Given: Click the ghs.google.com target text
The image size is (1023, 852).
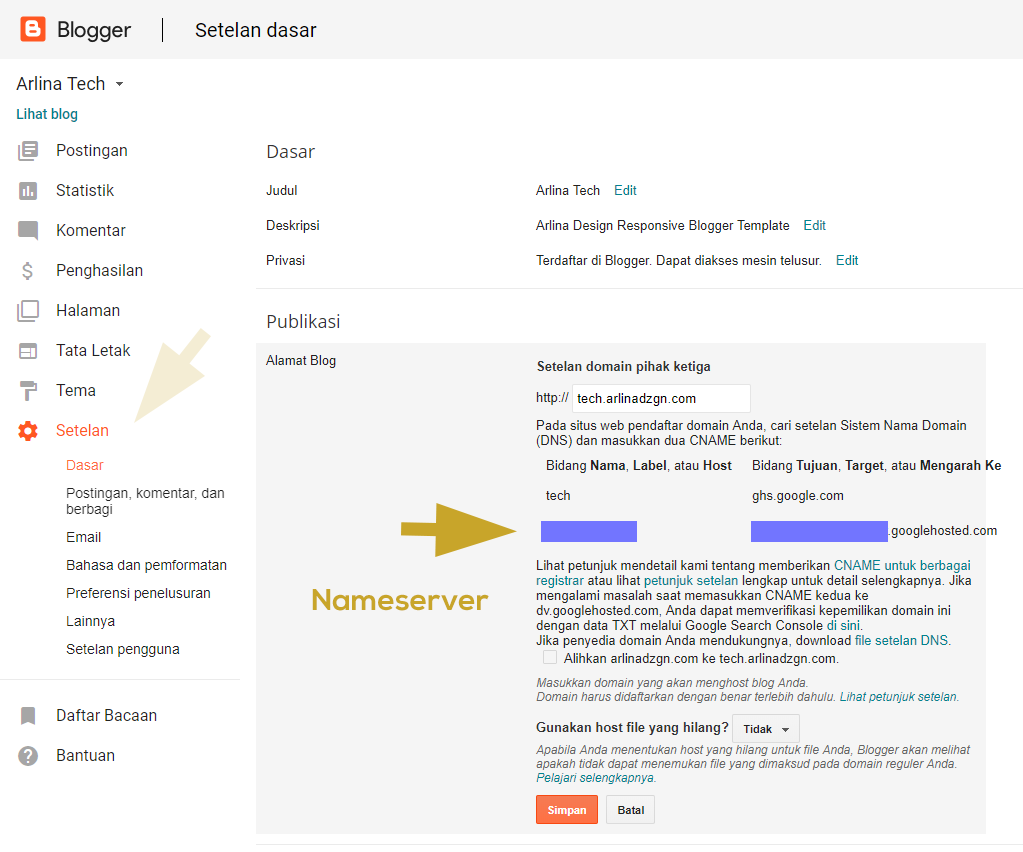Looking at the screenshot, I should [x=797, y=496].
